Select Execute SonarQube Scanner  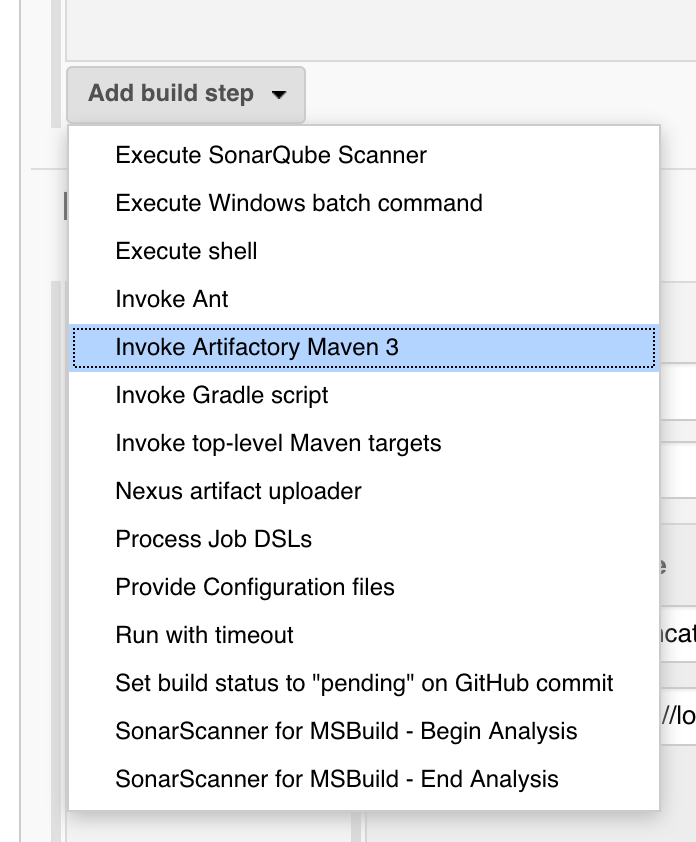tap(271, 155)
